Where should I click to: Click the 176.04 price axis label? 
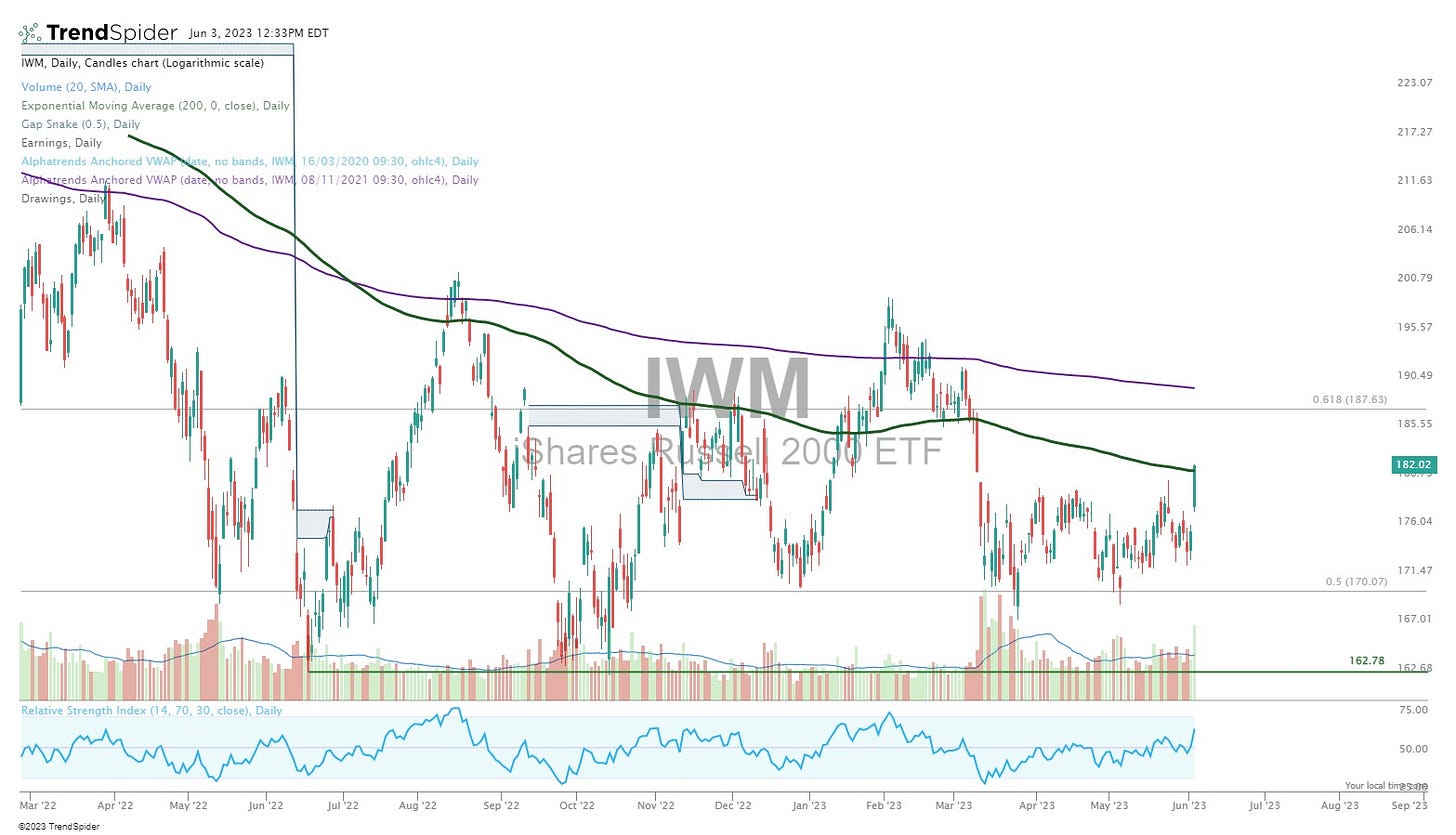point(1415,521)
